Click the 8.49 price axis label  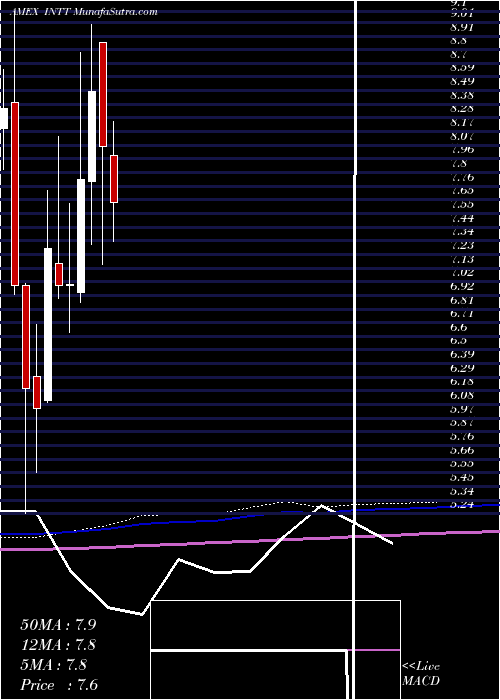pos(462,81)
